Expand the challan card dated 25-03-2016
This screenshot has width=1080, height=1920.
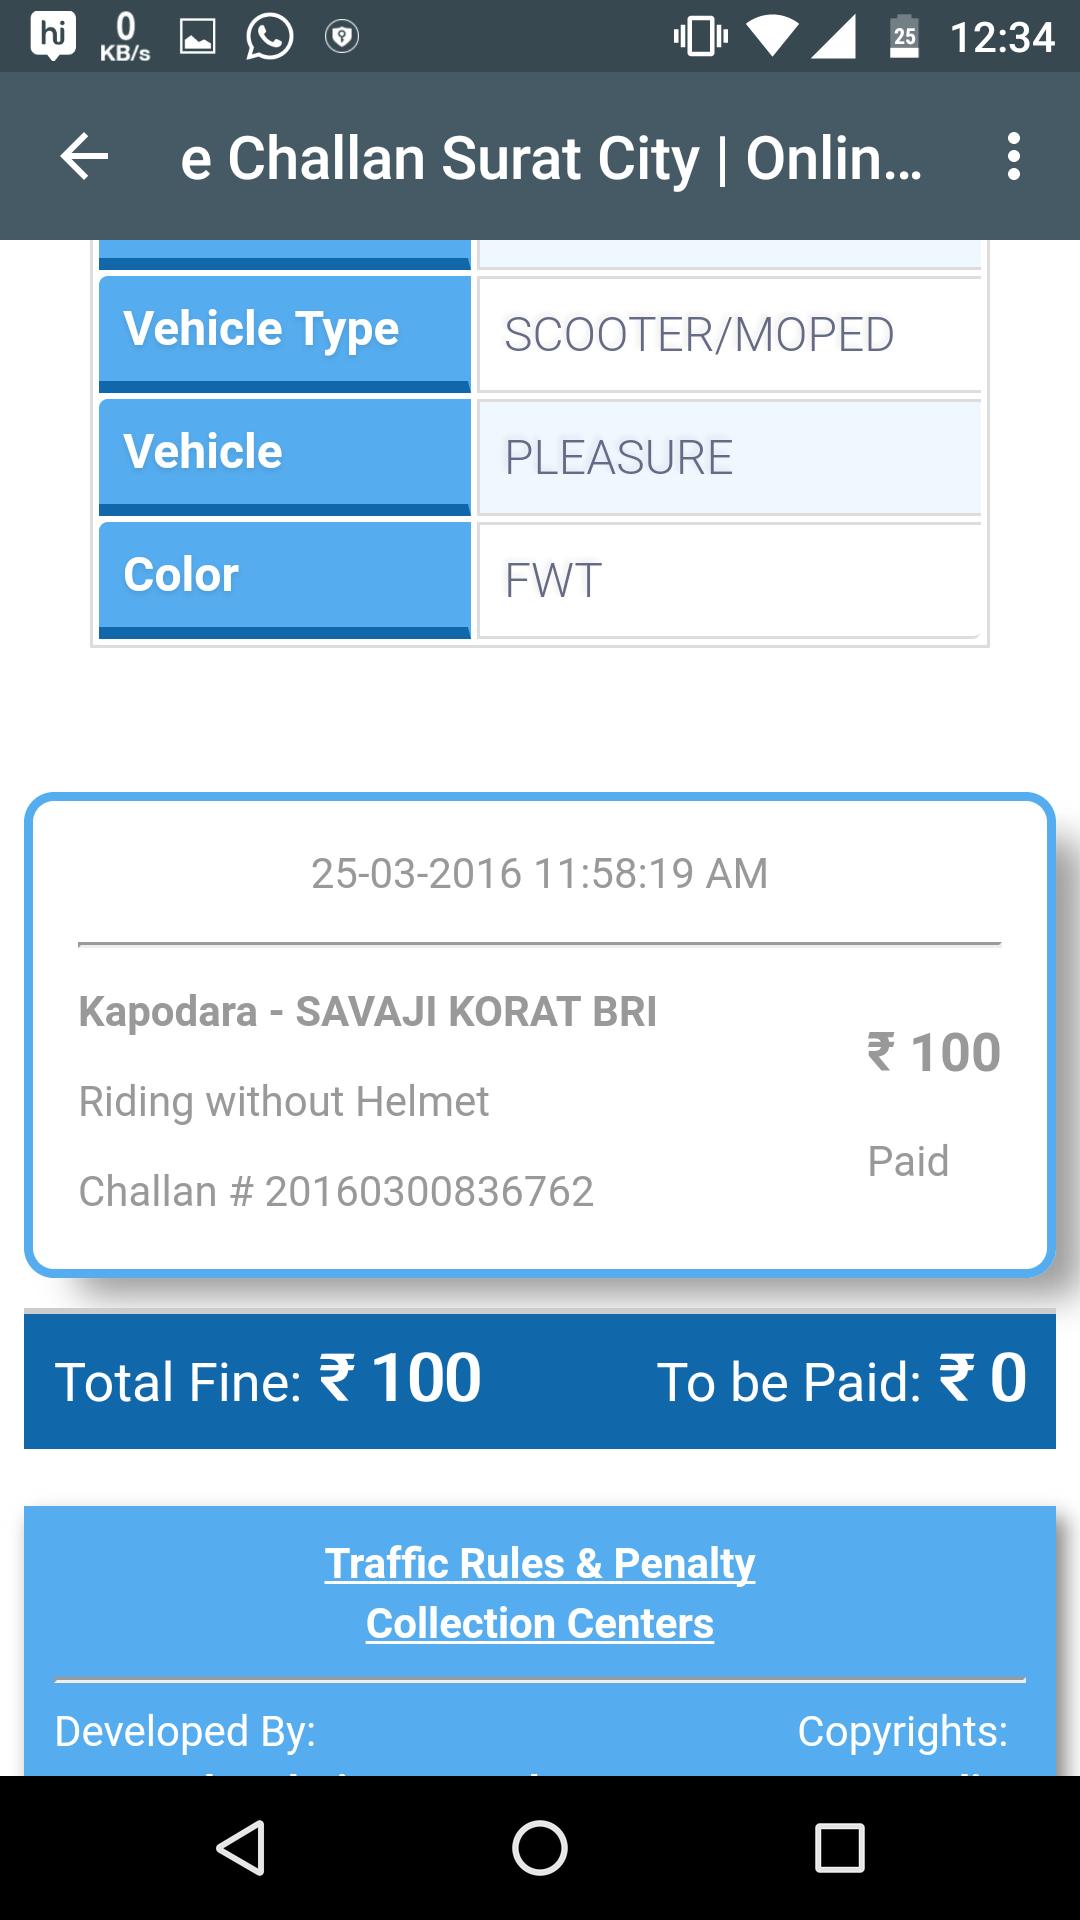(540, 872)
